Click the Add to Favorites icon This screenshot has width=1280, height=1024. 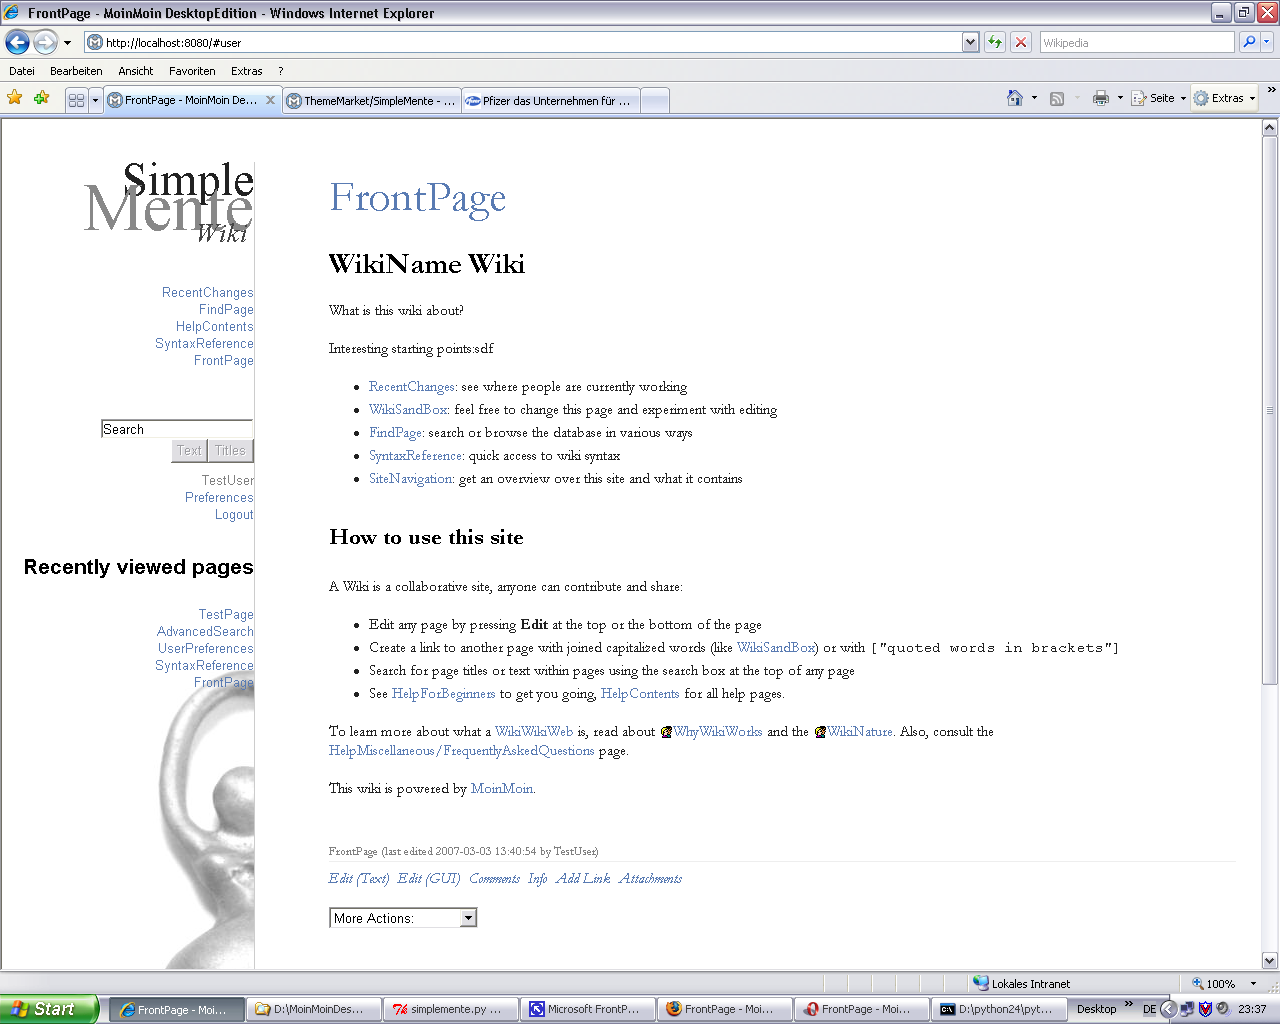41,98
